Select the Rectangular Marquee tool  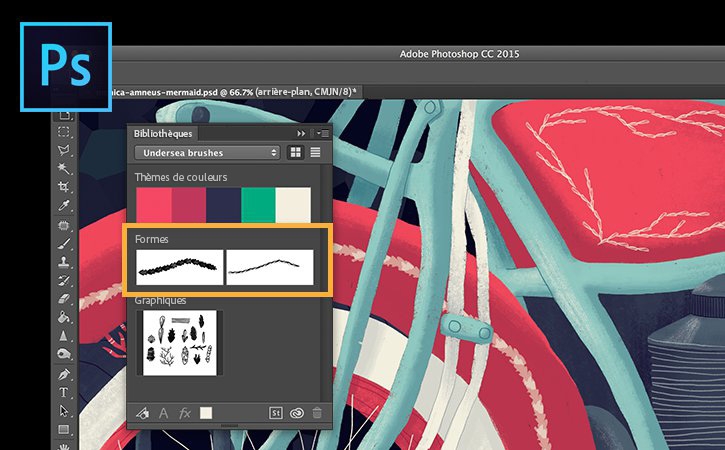coord(64,132)
